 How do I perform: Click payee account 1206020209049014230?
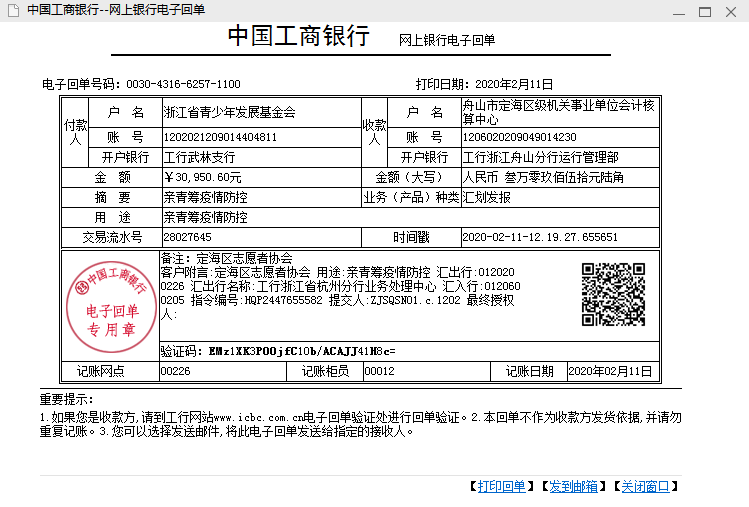tap(519, 137)
